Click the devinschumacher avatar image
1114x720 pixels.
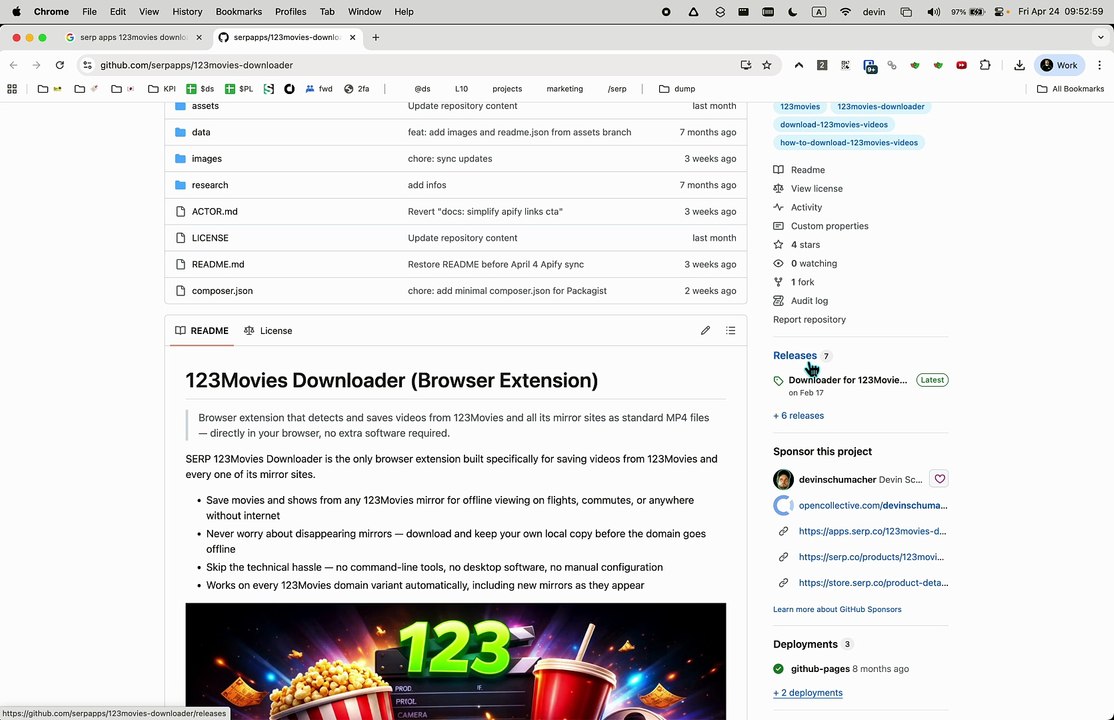click(x=783, y=479)
